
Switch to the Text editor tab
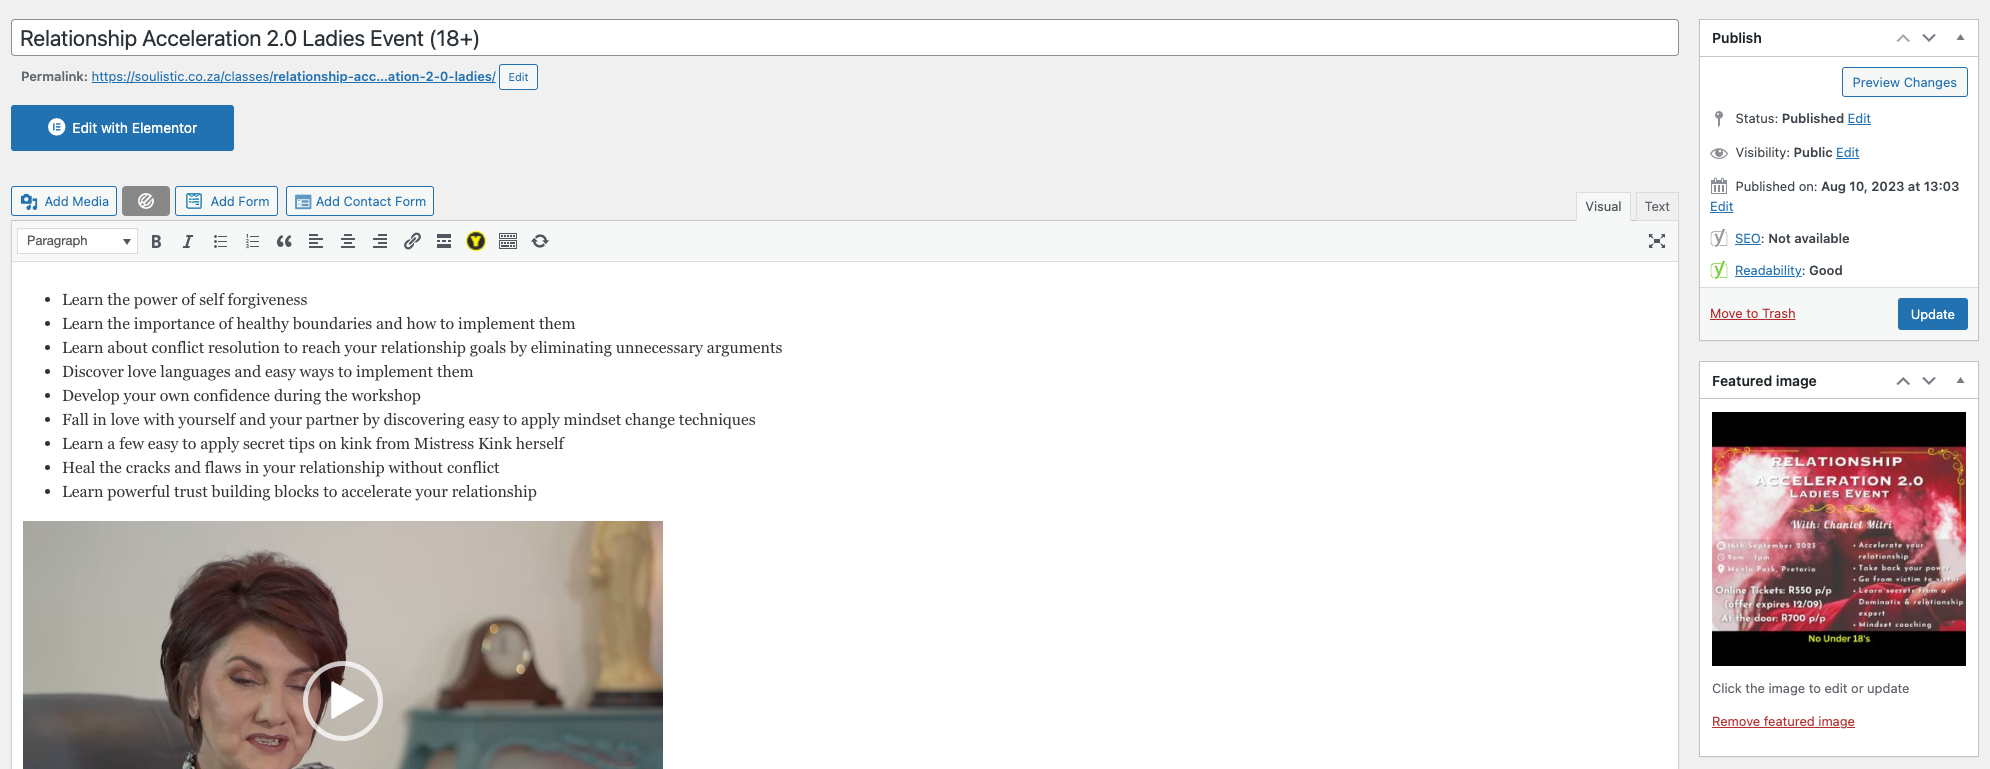[1657, 206]
